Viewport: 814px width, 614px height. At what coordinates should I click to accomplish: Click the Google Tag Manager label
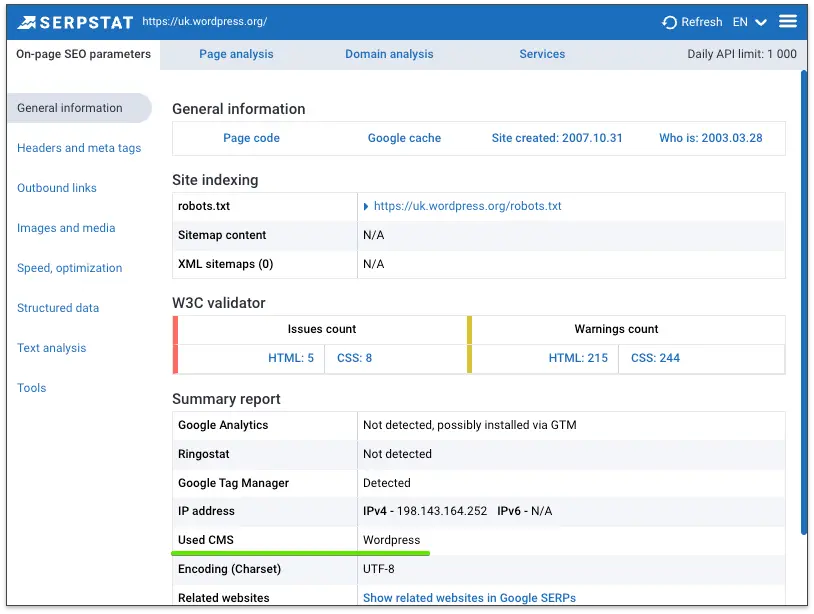coord(234,483)
